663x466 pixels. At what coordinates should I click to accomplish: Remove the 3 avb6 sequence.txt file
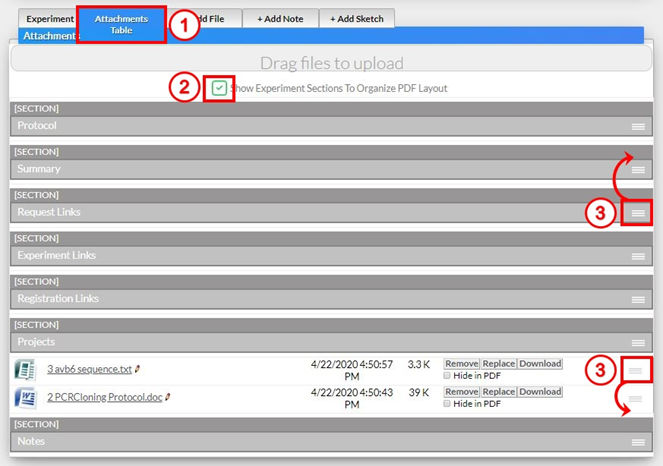(461, 364)
